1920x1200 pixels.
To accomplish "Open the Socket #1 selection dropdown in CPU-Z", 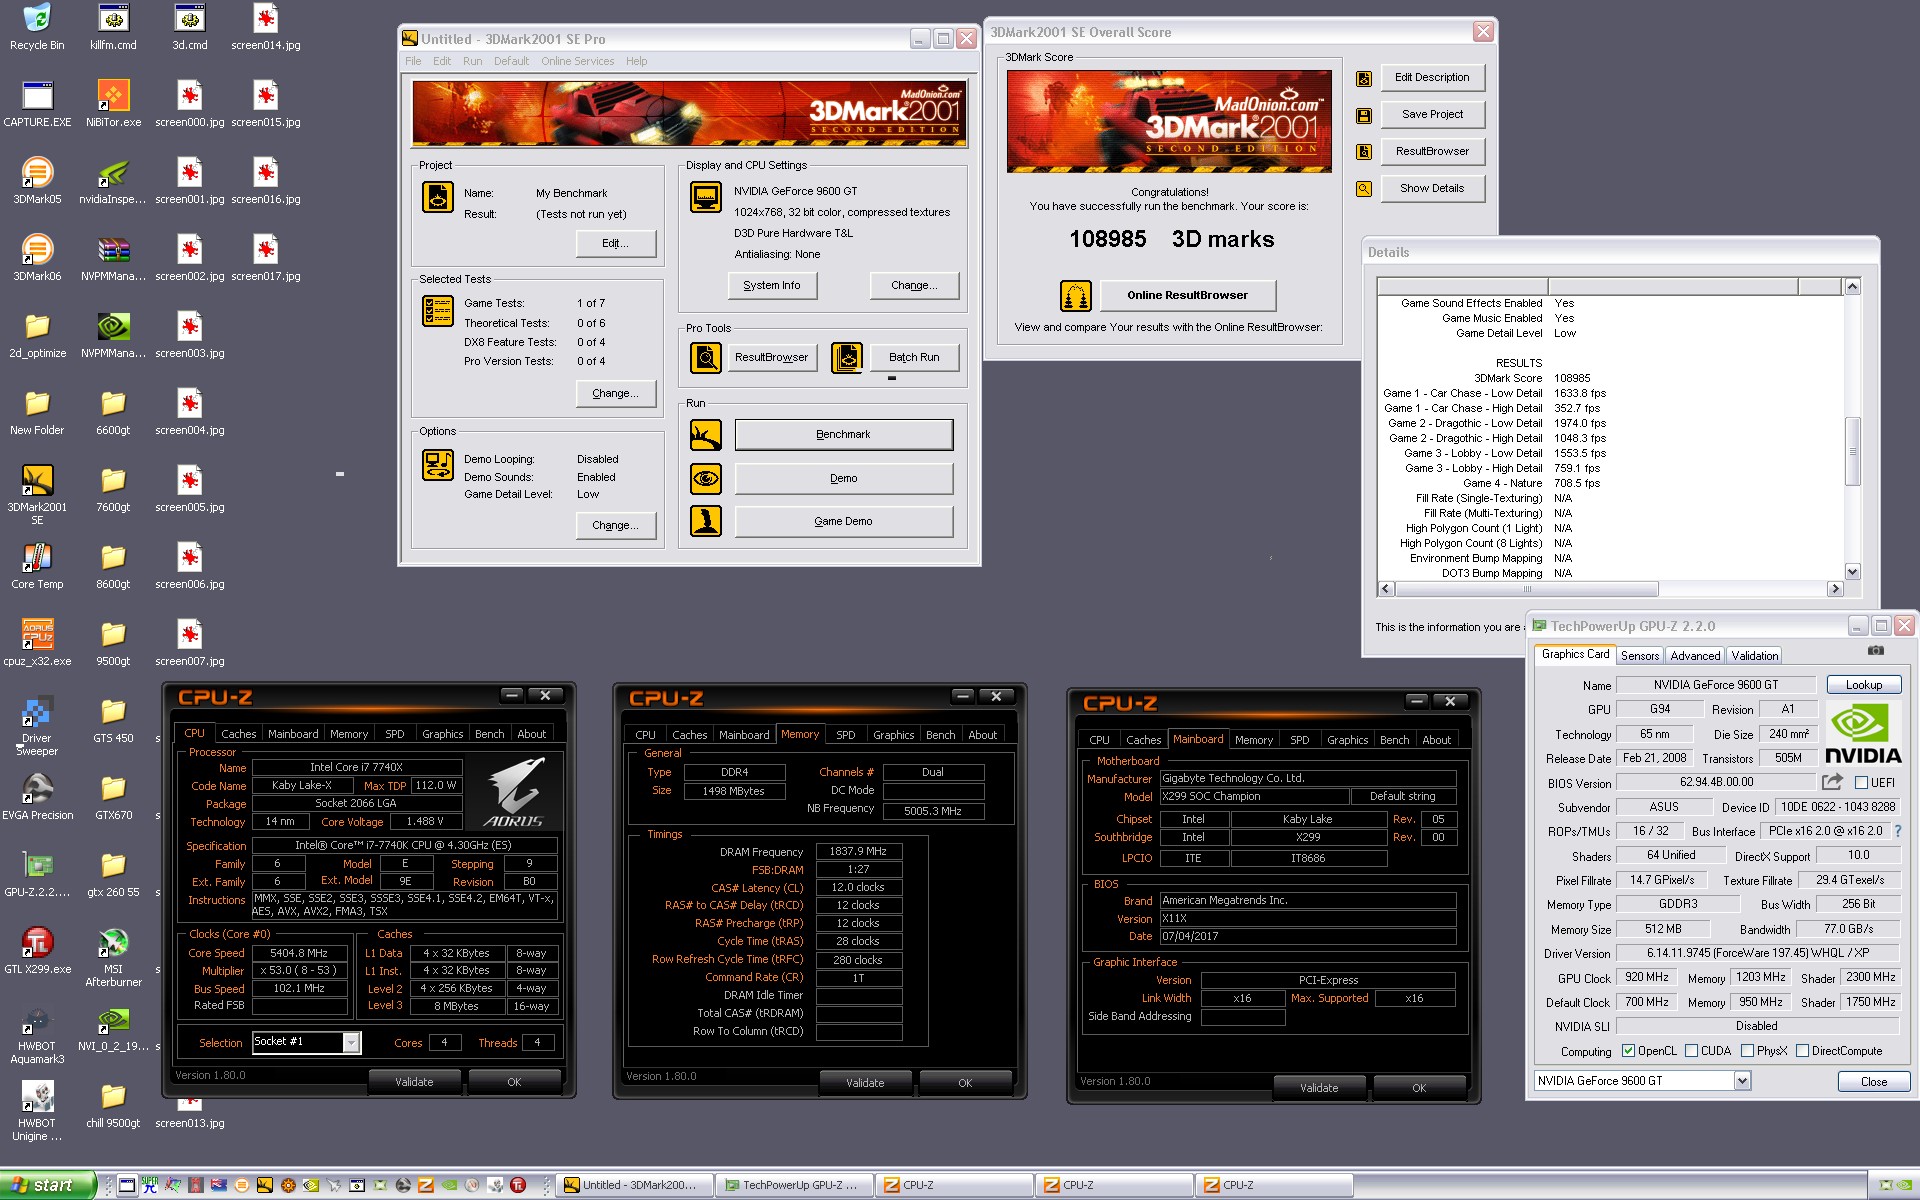I will click(x=351, y=1043).
